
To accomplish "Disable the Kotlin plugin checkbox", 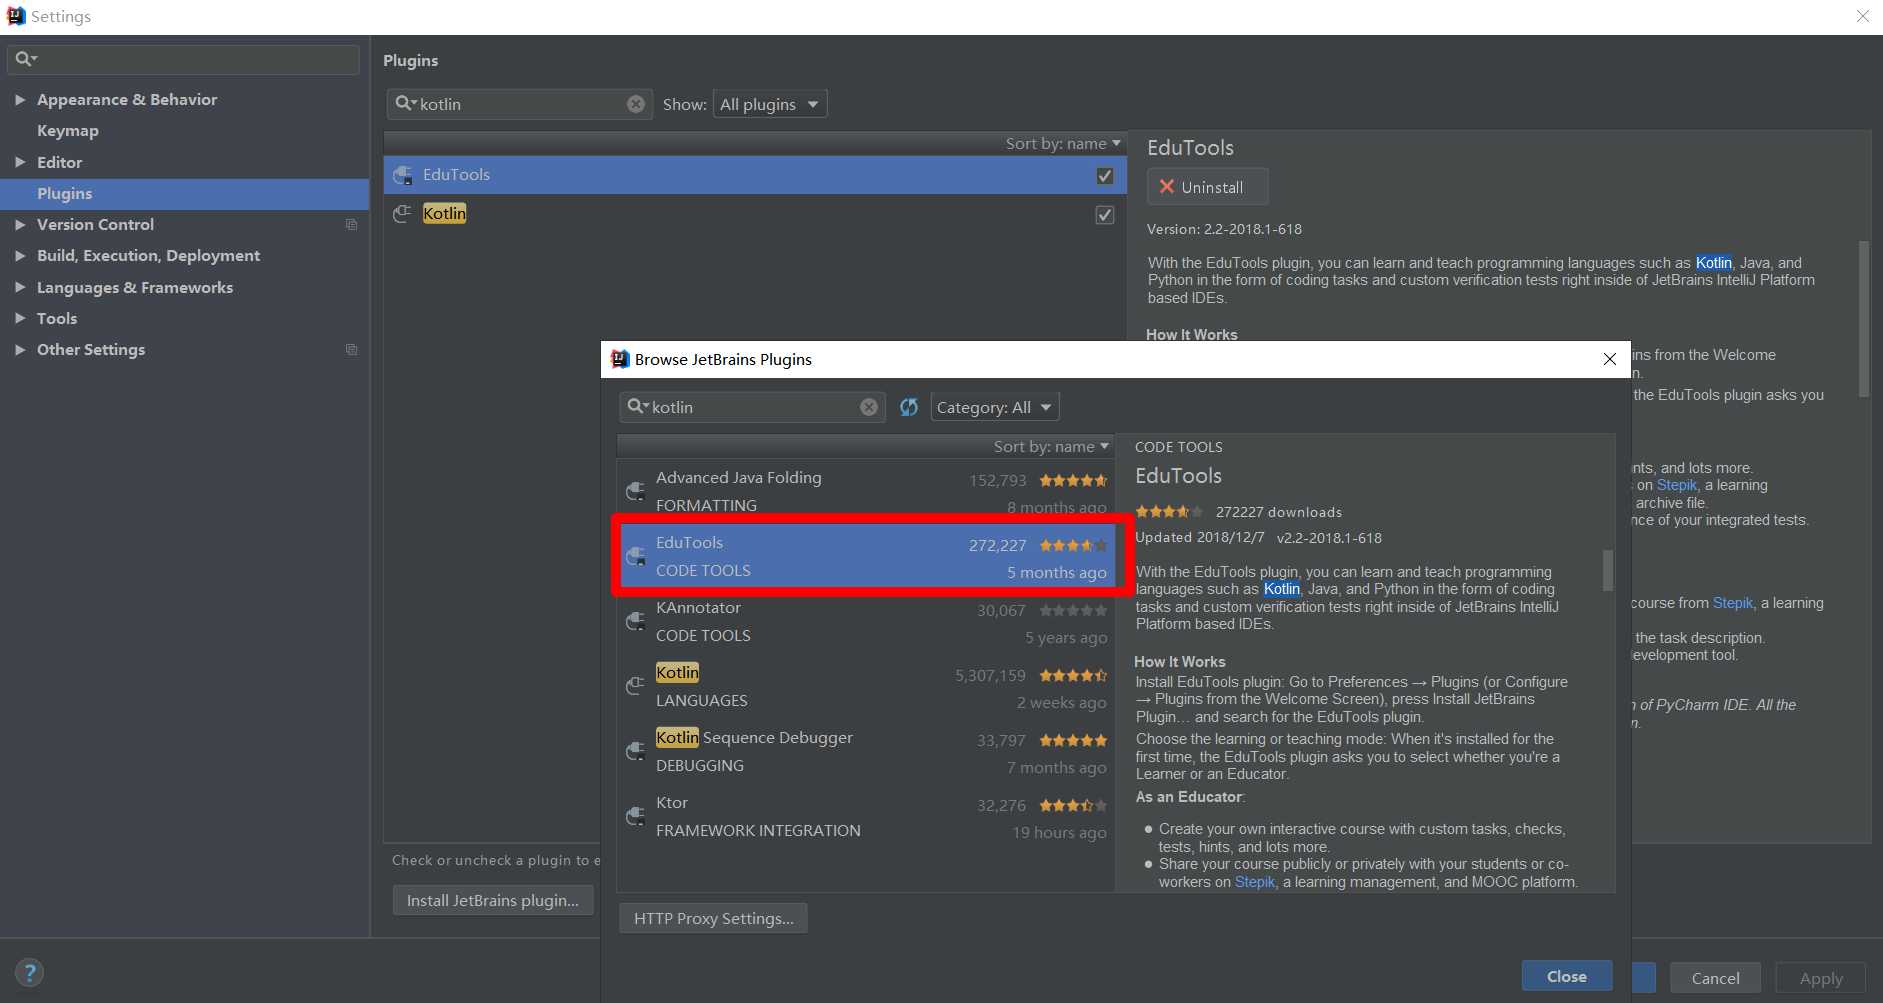I will (x=1105, y=215).
